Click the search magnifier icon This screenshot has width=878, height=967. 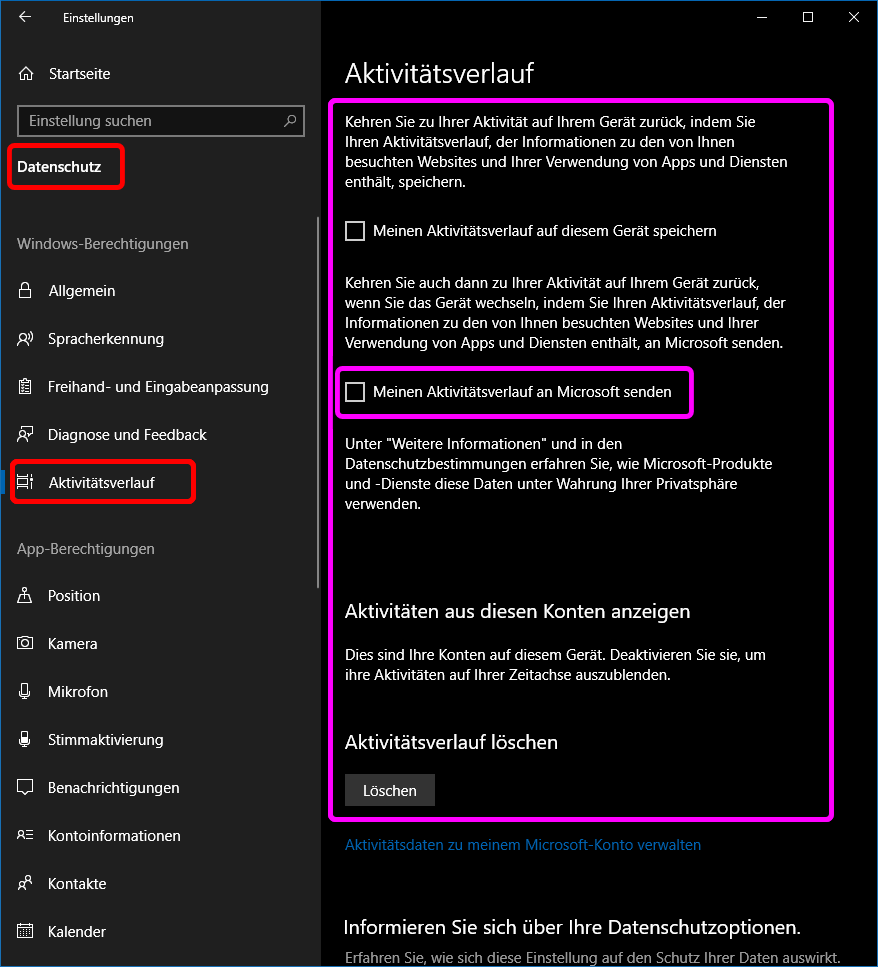point(290,121)
